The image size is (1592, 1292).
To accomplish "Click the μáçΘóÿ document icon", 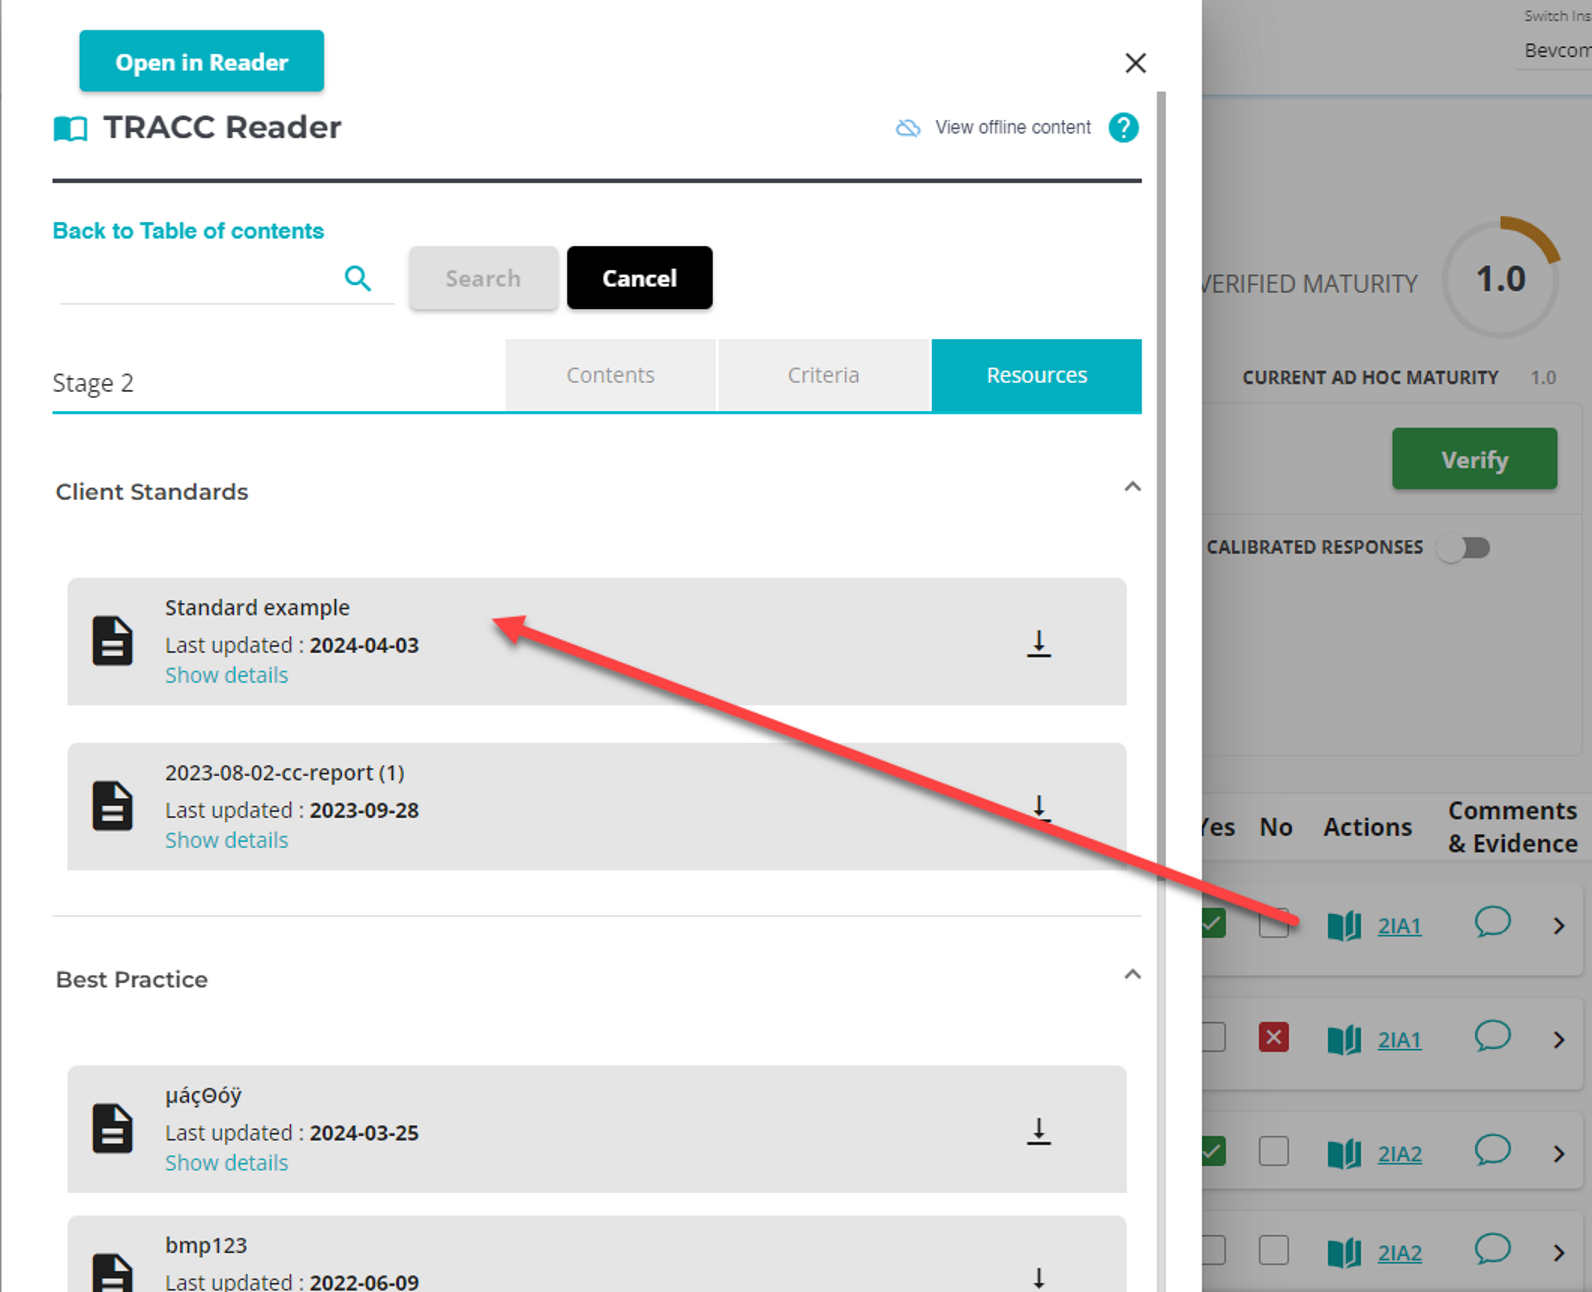I will 113,1129.
